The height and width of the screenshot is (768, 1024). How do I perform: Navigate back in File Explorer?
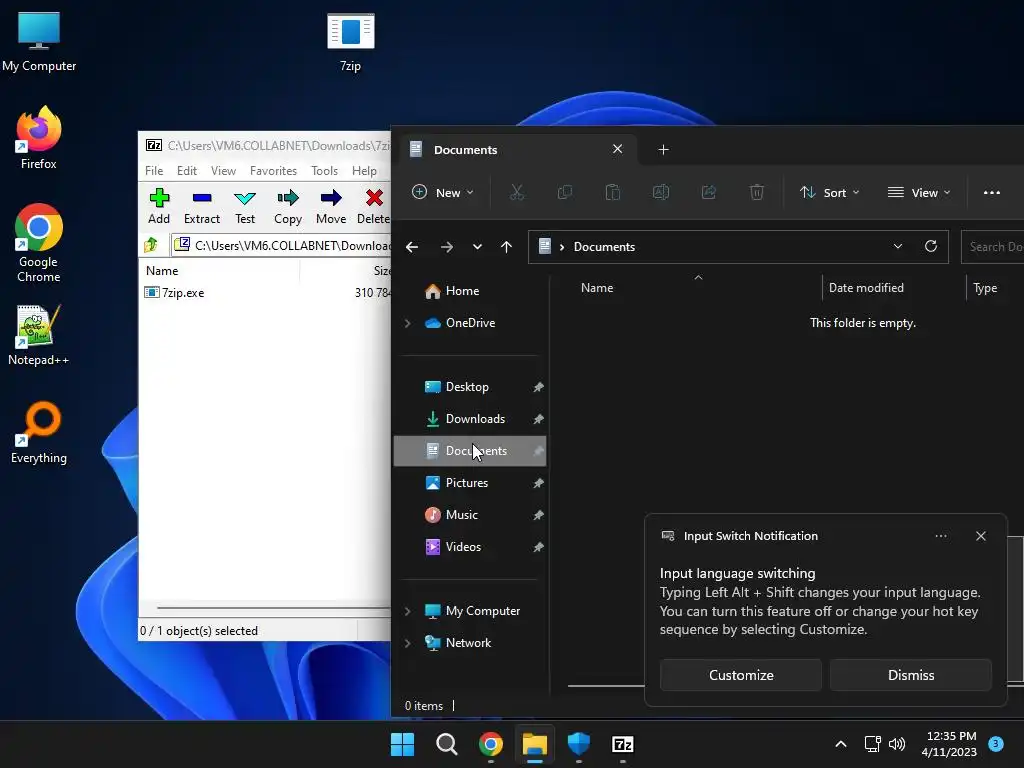(412, 247)
